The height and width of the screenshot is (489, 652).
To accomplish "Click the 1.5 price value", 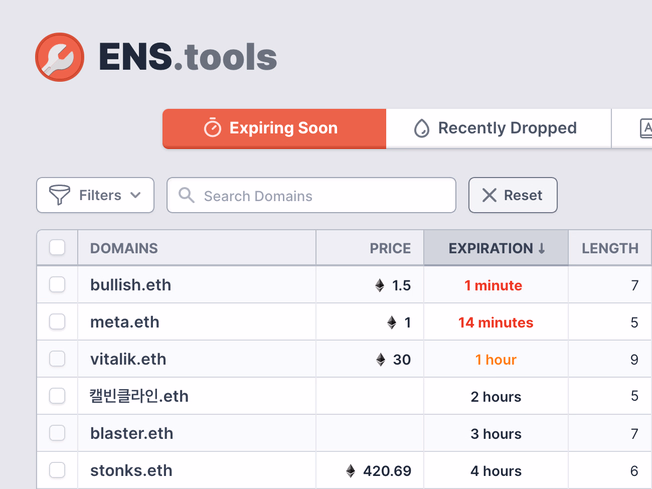I will 401,286.
